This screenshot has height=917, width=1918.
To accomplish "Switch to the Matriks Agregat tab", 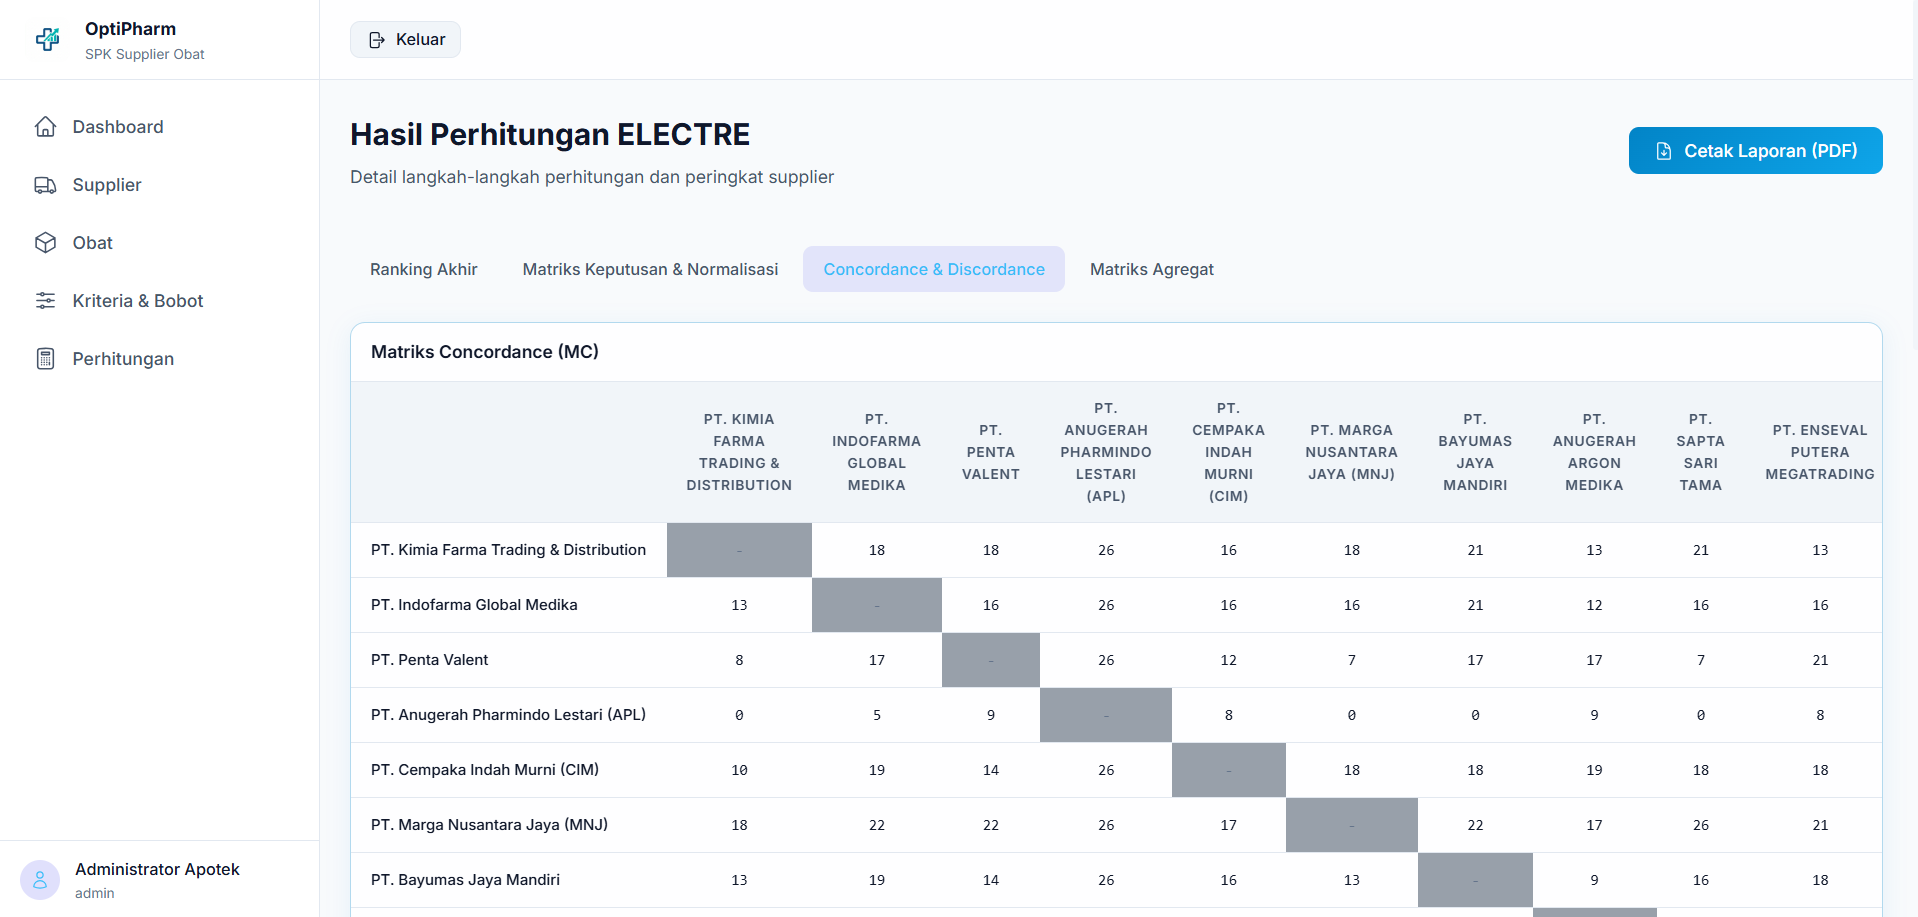I will (1152, 269).
